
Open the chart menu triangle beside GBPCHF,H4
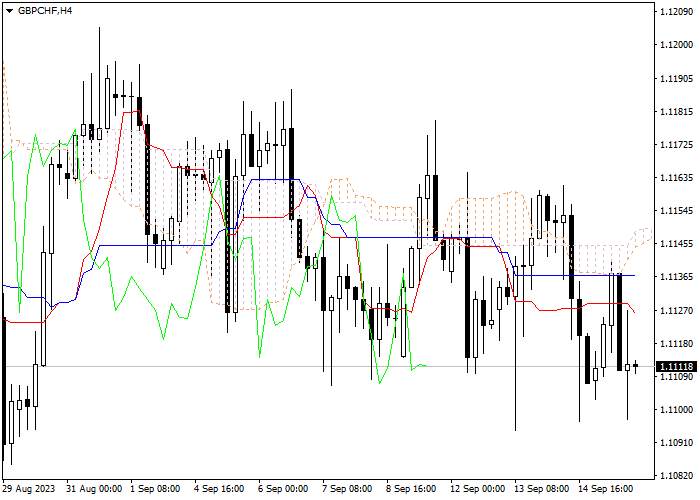[9, 11]
